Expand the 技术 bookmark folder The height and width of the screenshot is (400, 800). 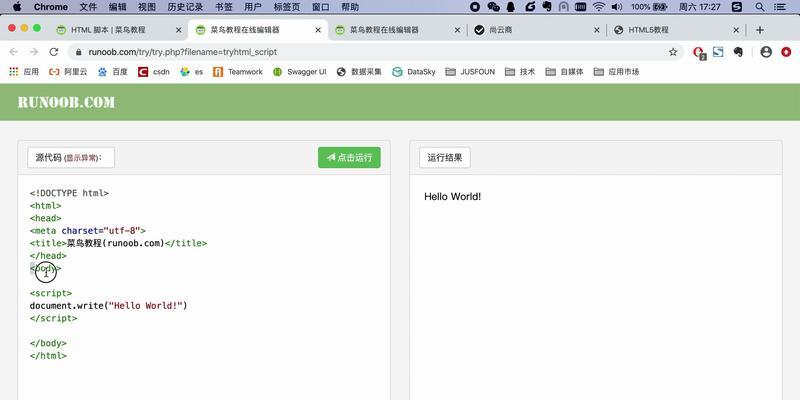click(x=520, y=72)
